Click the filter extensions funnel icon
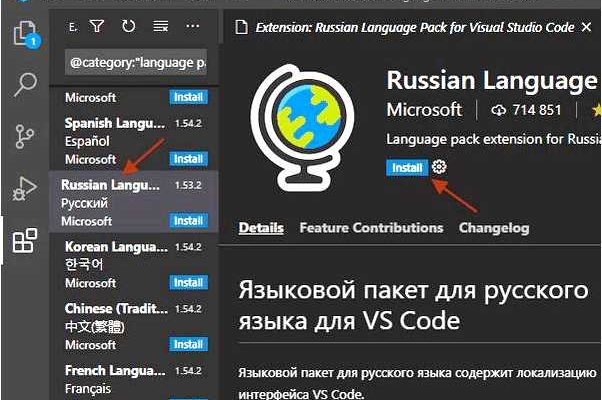This screenshot has width=602, height=400. pyautogui.click(x=97, y=26)
